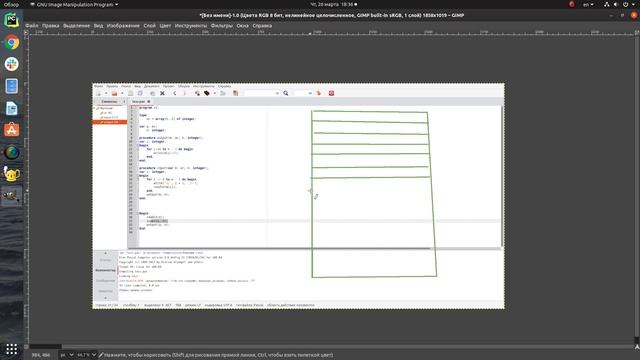Image resolution: width=640 pixels, height=360 pixels.
Task: Open Ubuntu Software from the dock
Action: [11, 130]
